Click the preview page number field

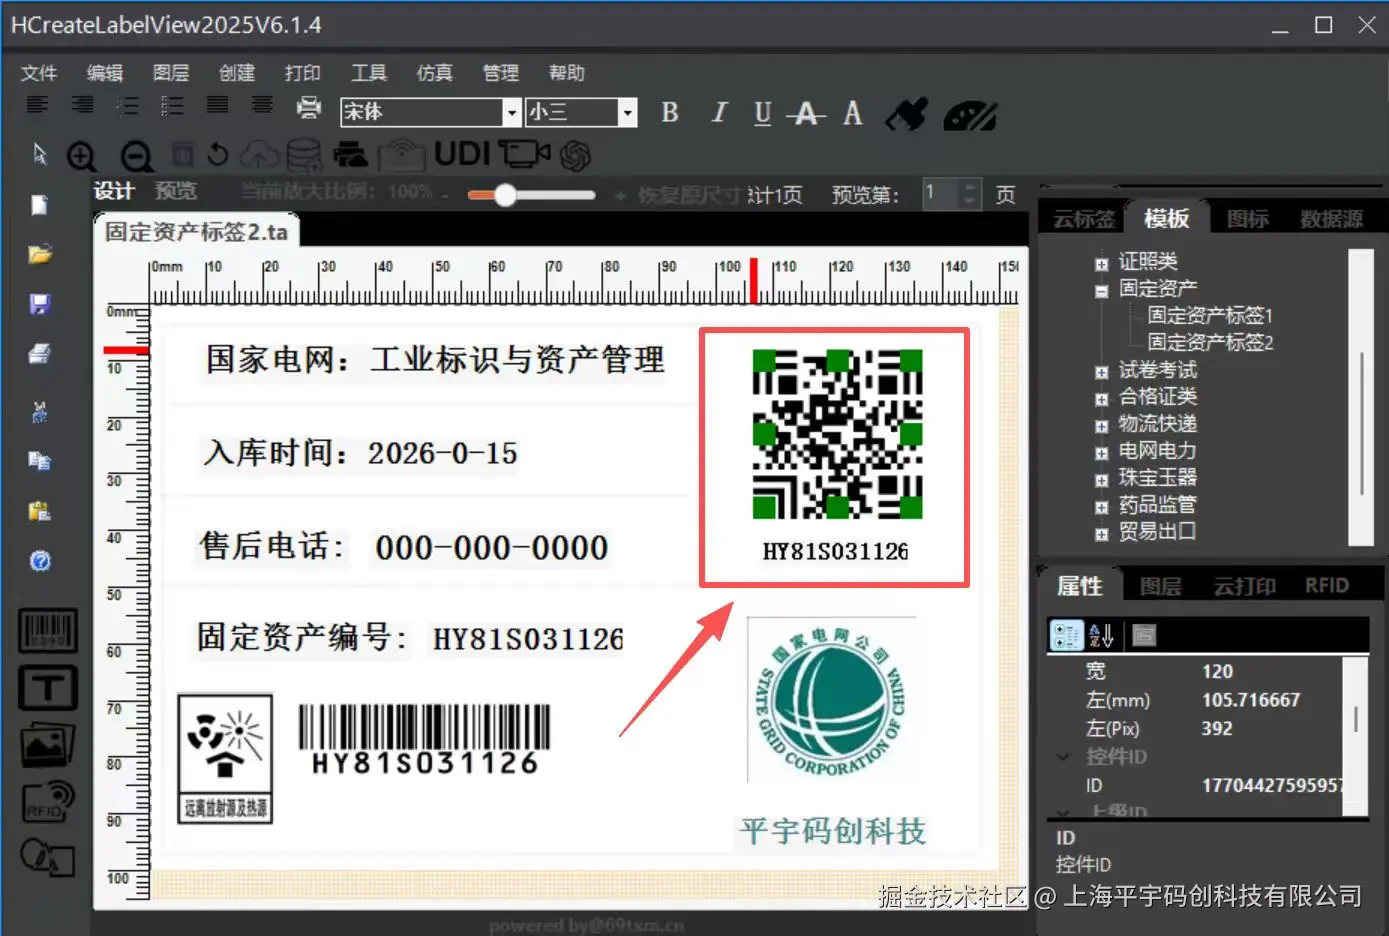coord(940,193)
